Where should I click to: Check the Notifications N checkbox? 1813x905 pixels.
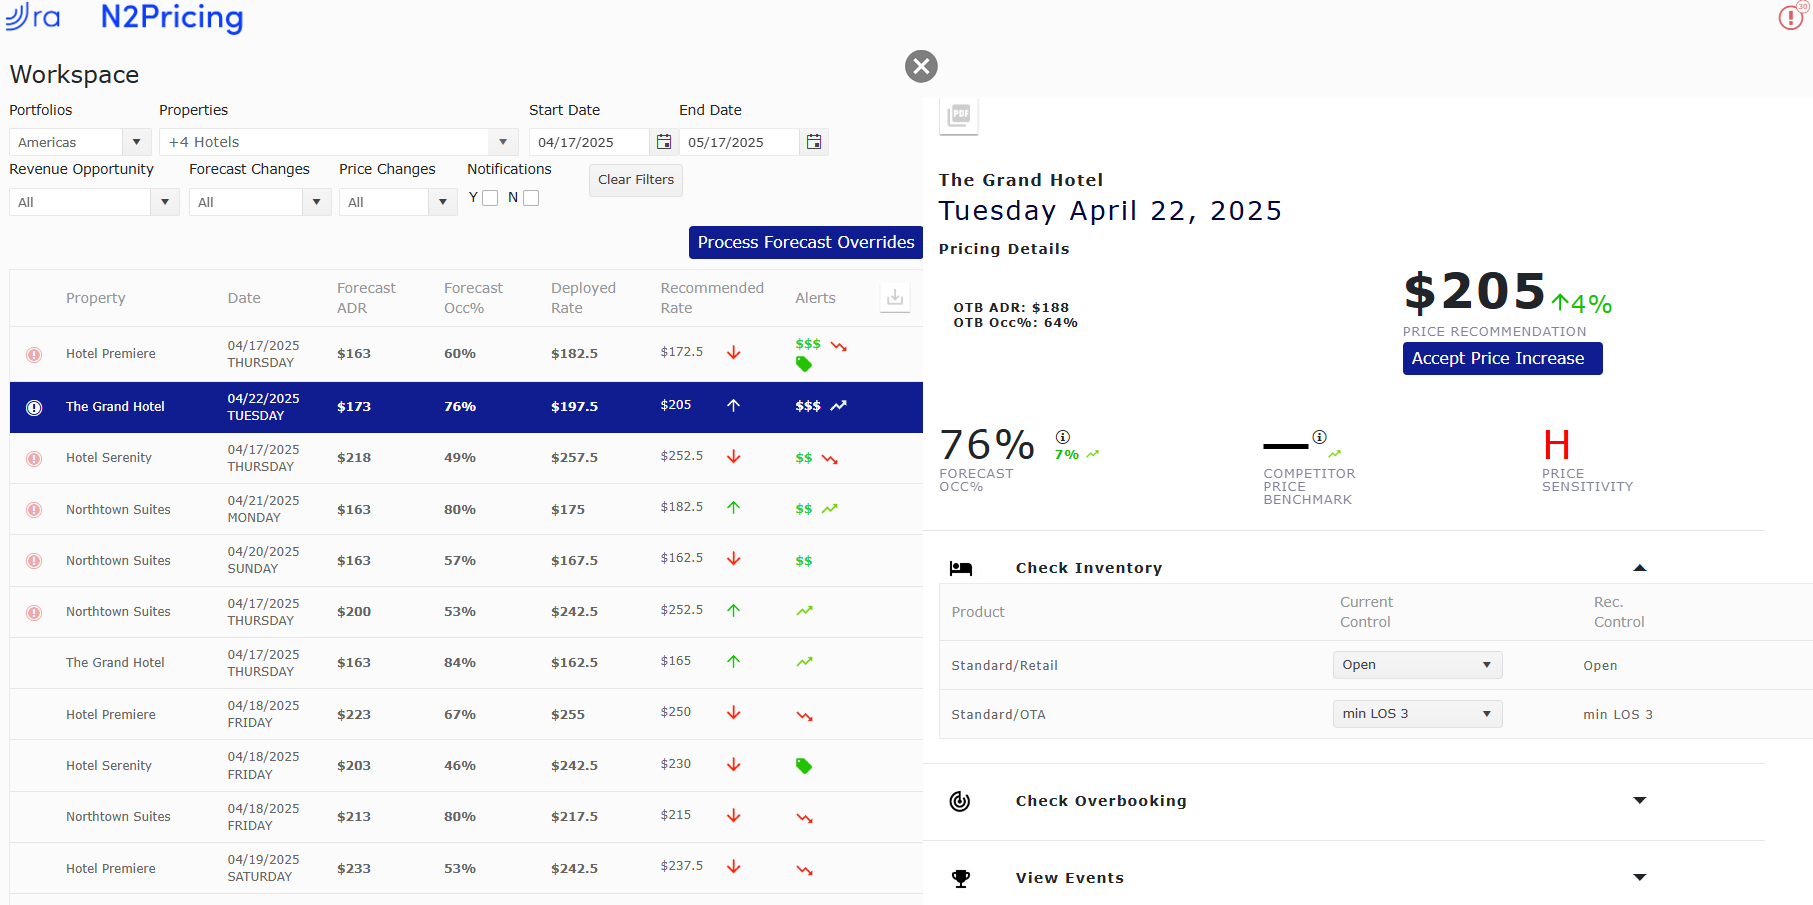pos(531,198)
